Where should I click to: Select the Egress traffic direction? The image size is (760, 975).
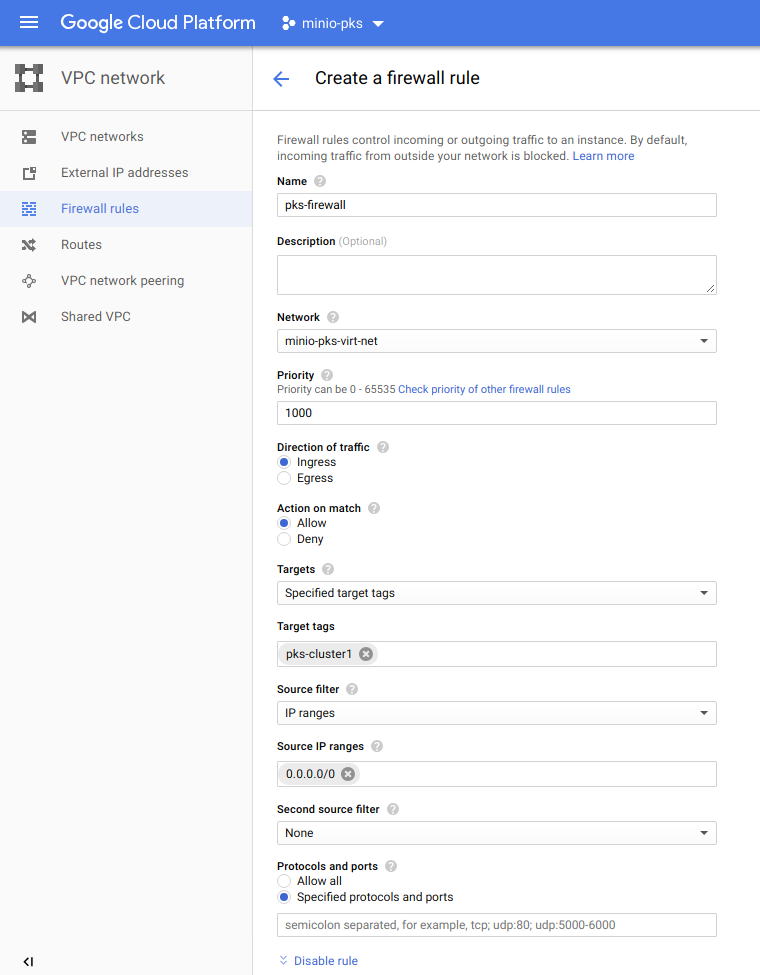tap(284, 479)
